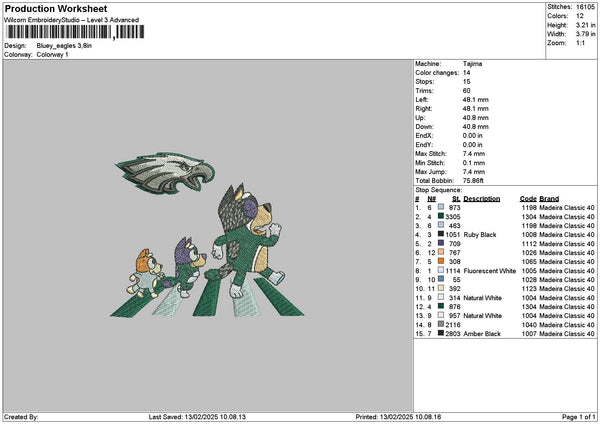Click the peach swatch in row 6
Viewport: 600px width, 424px height.
441,252
